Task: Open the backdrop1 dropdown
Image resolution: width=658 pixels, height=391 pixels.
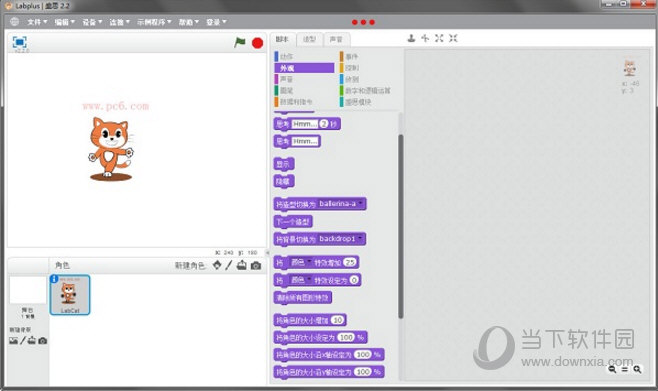Action: pyautogui.click(x=340, y=239)
